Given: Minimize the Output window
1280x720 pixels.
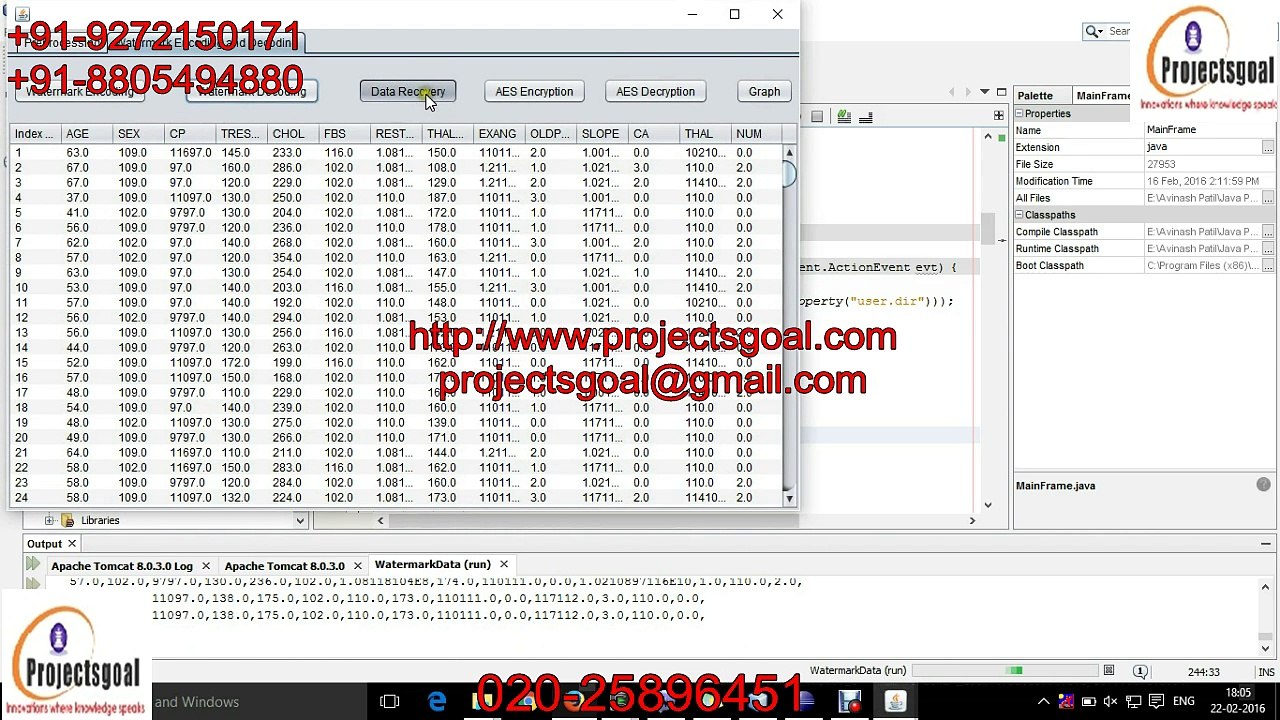Looking at the screenshot, I should coord(1266,544).
